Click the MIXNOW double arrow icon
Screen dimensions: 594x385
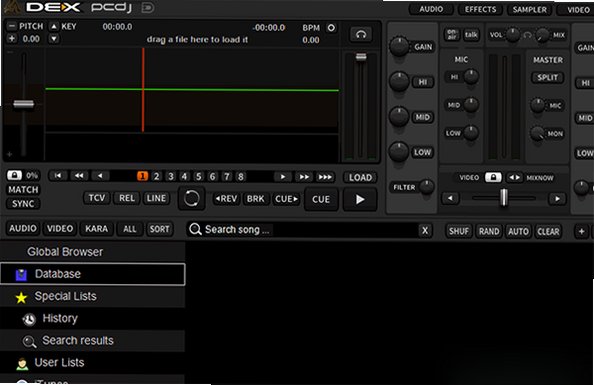tap(514, 177)
